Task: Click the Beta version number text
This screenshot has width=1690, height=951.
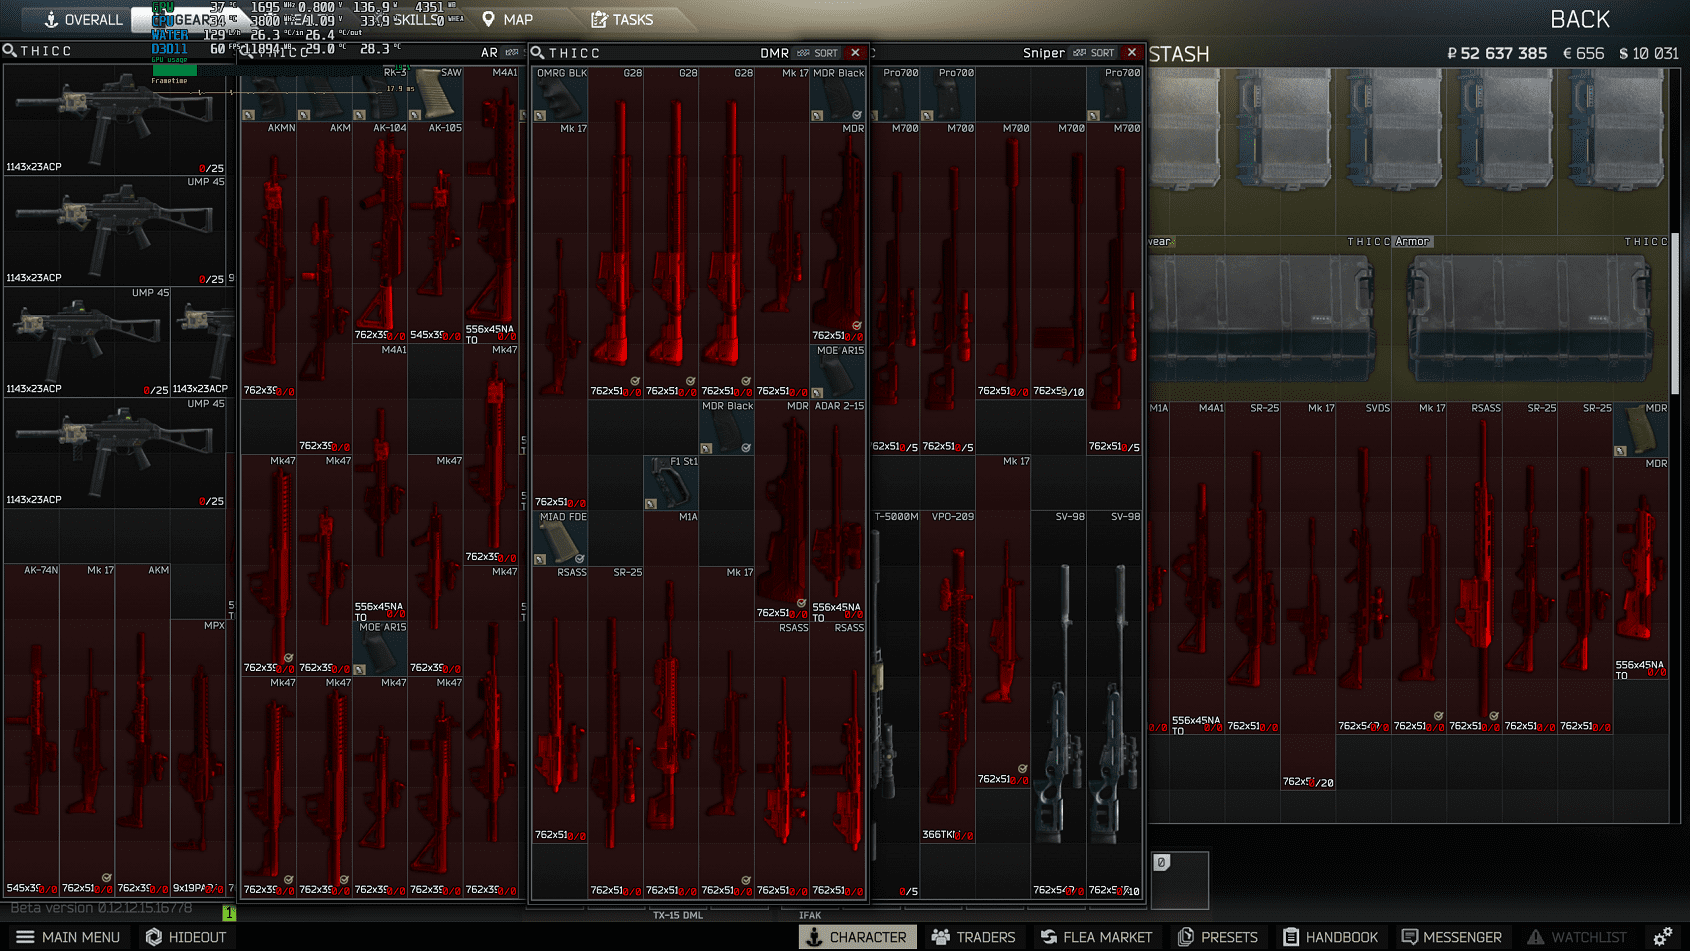Action: pos(101,908)
